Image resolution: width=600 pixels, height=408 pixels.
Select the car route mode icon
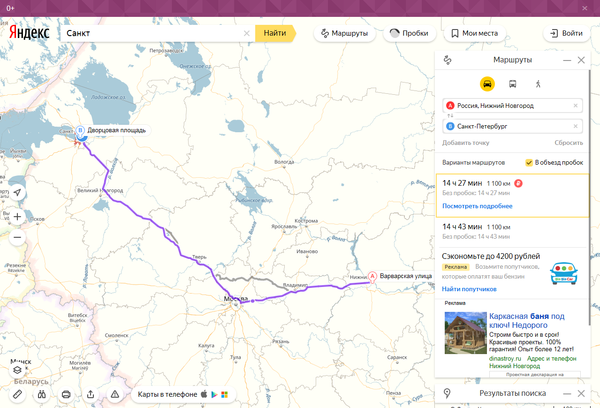487,84
